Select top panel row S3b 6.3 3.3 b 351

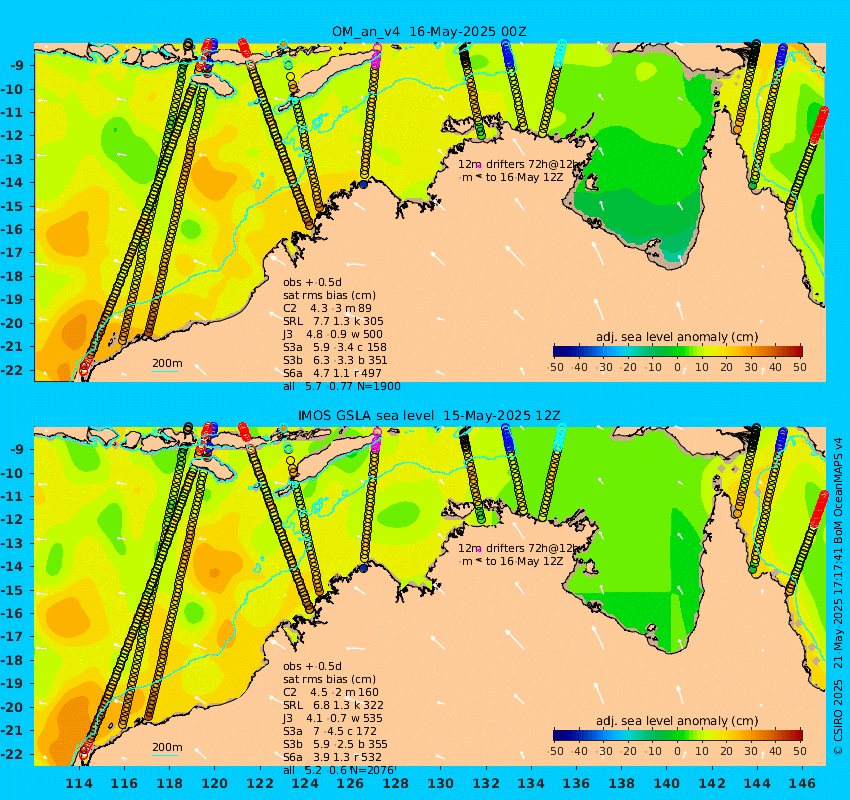[335, 360]
